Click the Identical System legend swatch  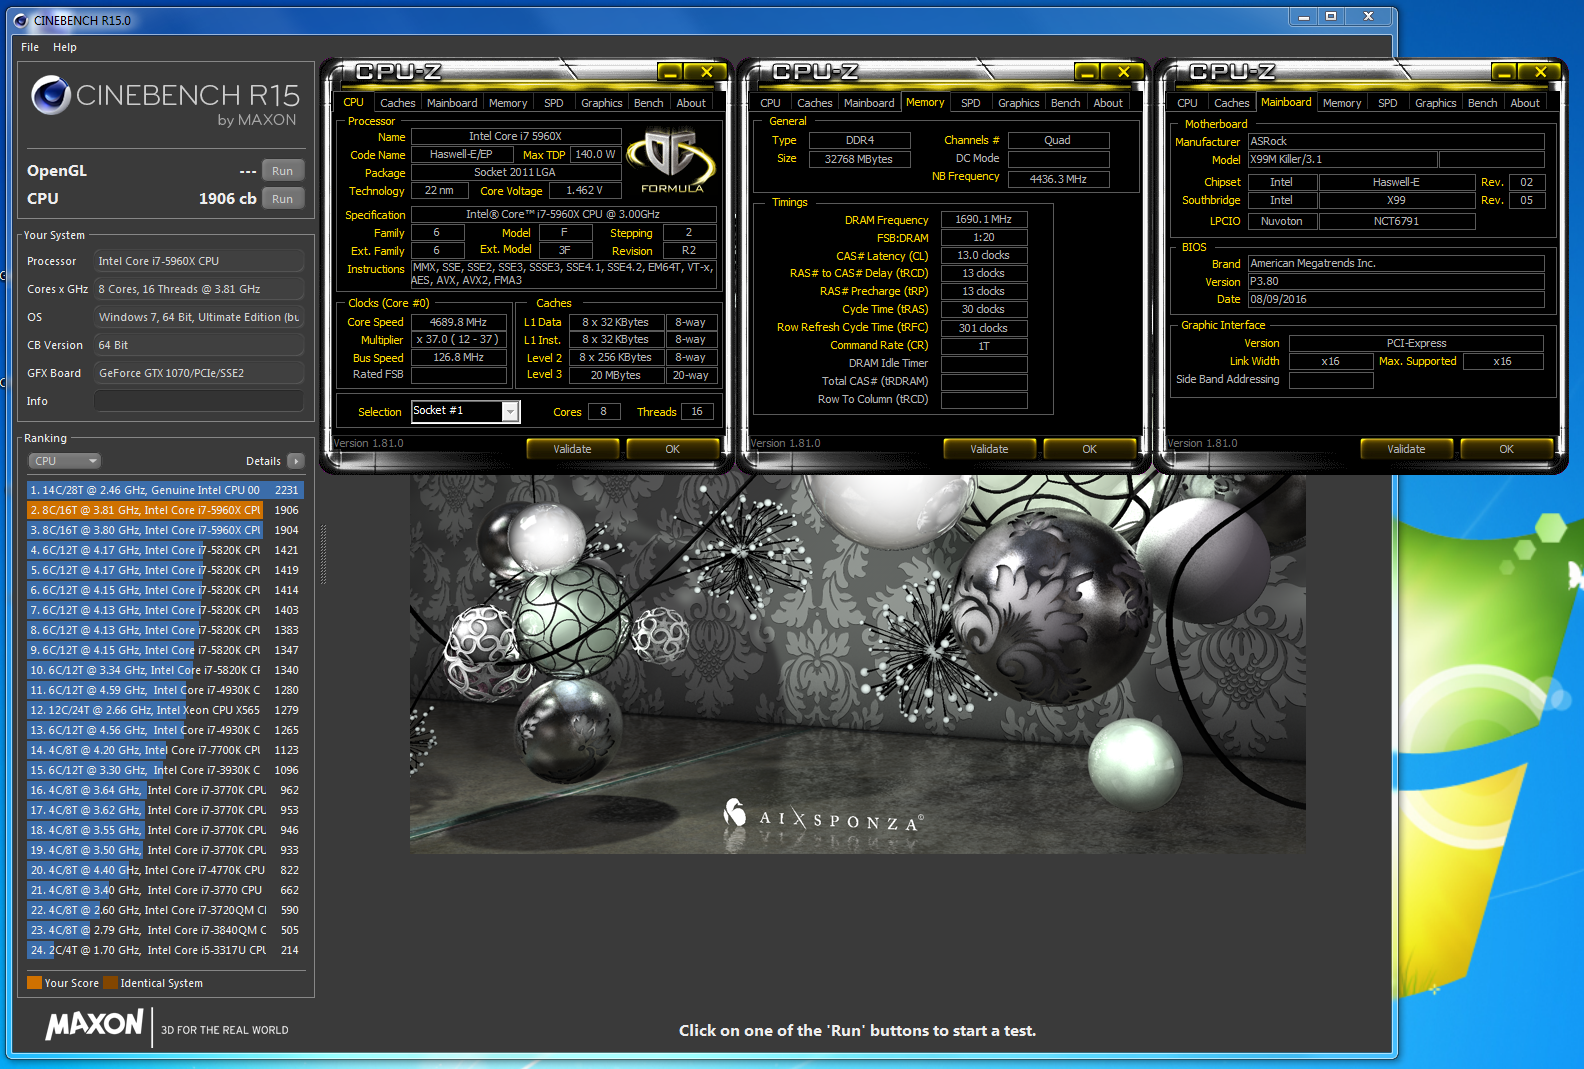click(x=110, y=983)
